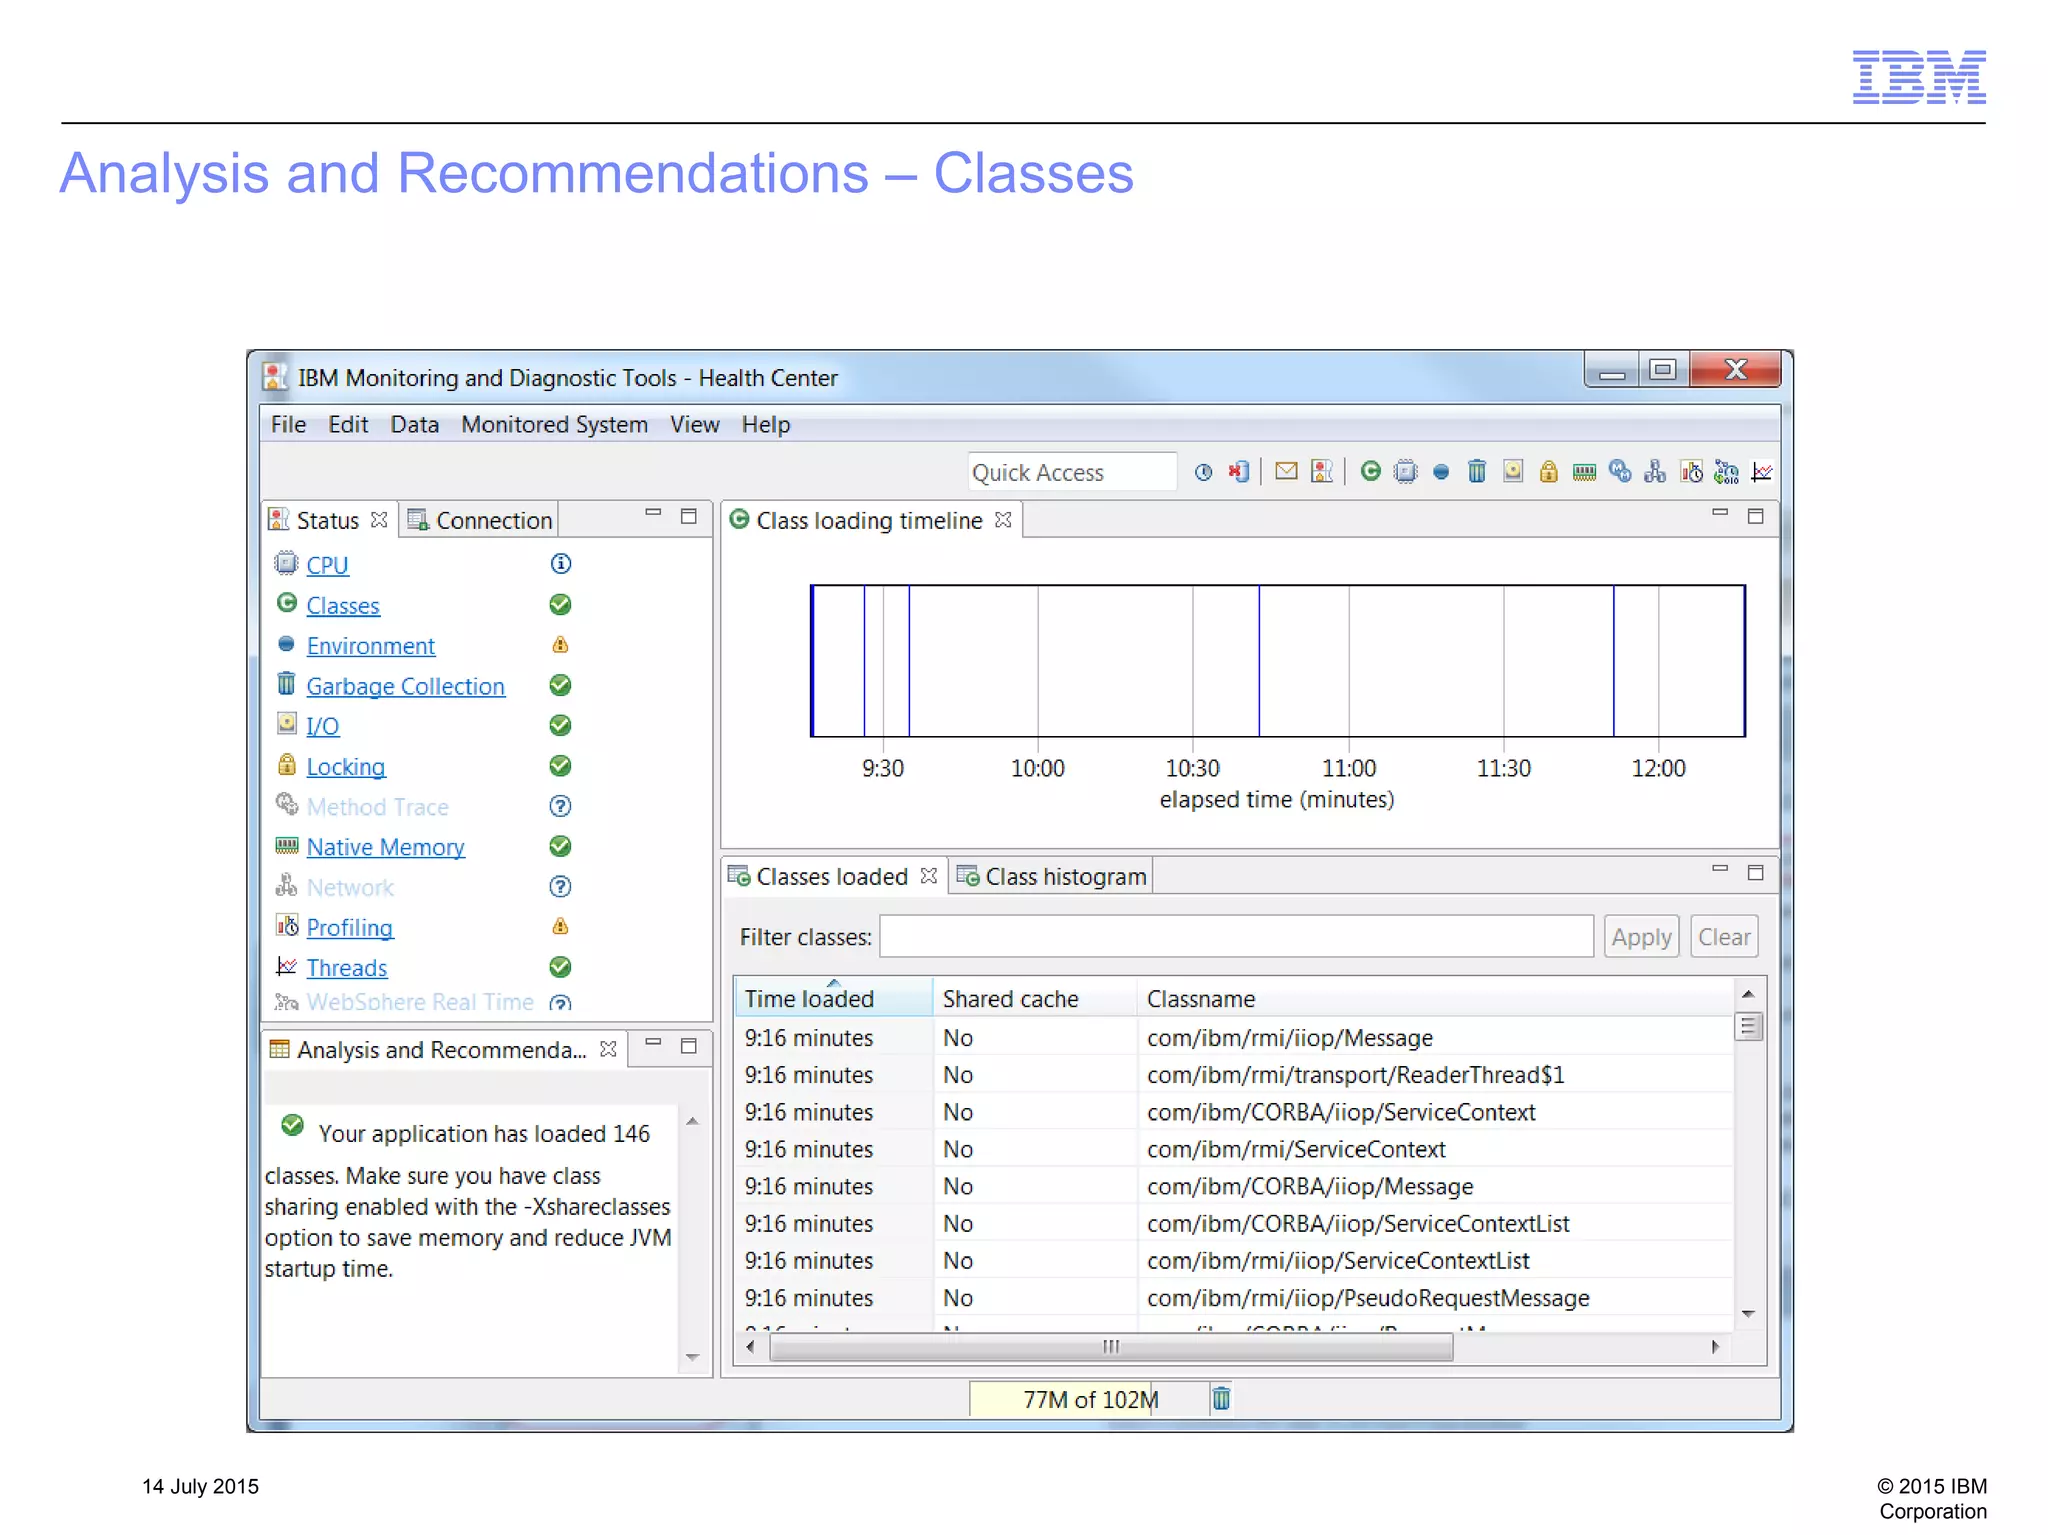Open the Locking padlock toolbar icon
The image size is (2048, 1535).
click(1549, 472)
